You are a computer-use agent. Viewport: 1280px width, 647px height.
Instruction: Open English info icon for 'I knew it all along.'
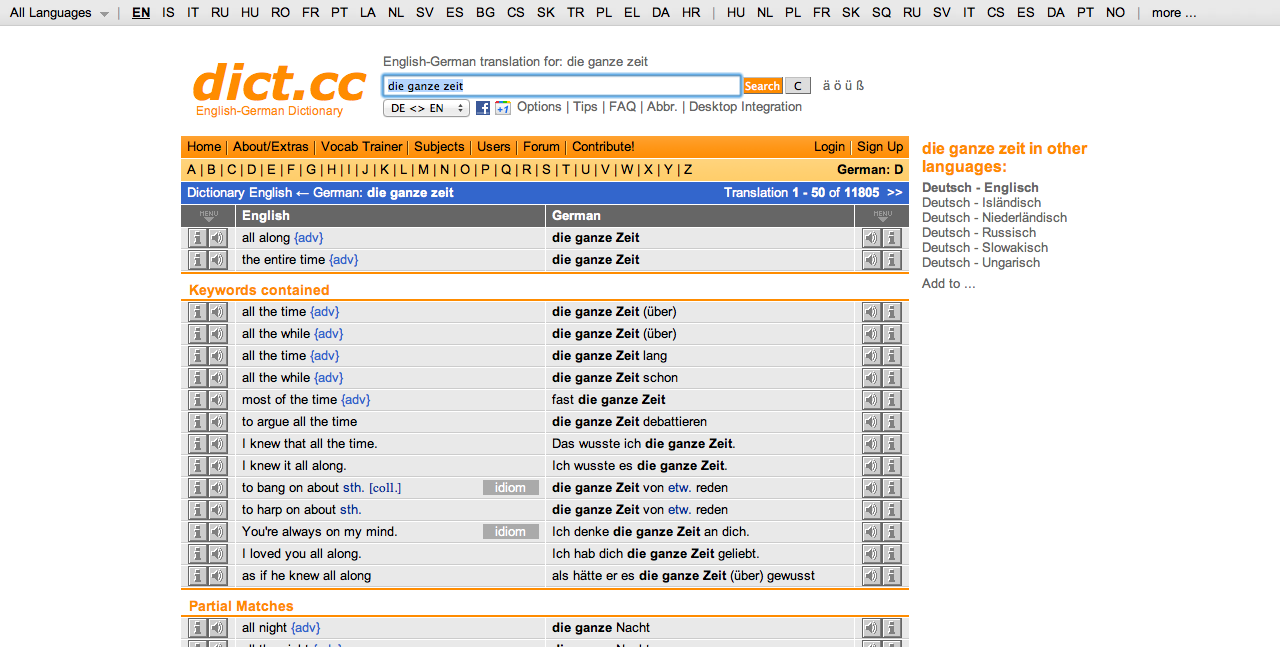tap(198, 466)
